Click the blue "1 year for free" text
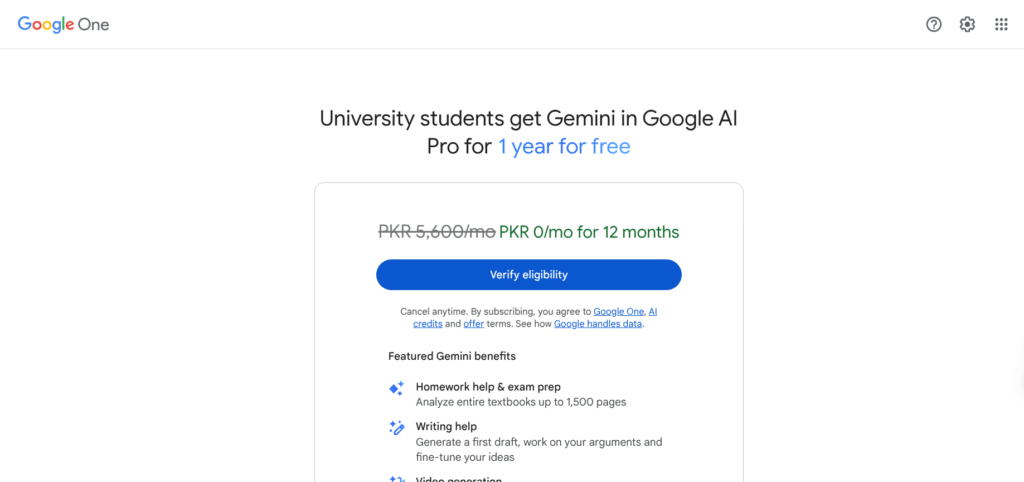1024x482 pixels. click(x=564, y=147)
